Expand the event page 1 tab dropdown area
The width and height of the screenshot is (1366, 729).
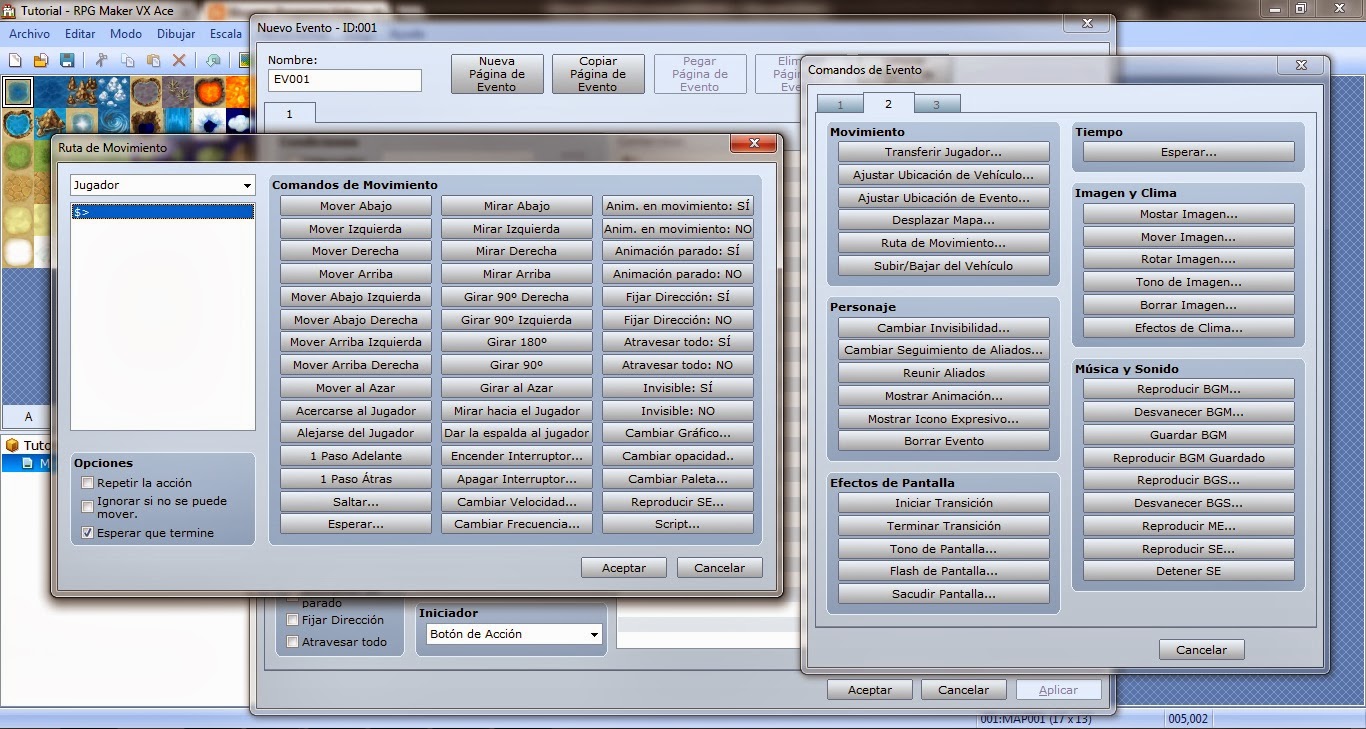pyautogui.click(x=290, y=114)
